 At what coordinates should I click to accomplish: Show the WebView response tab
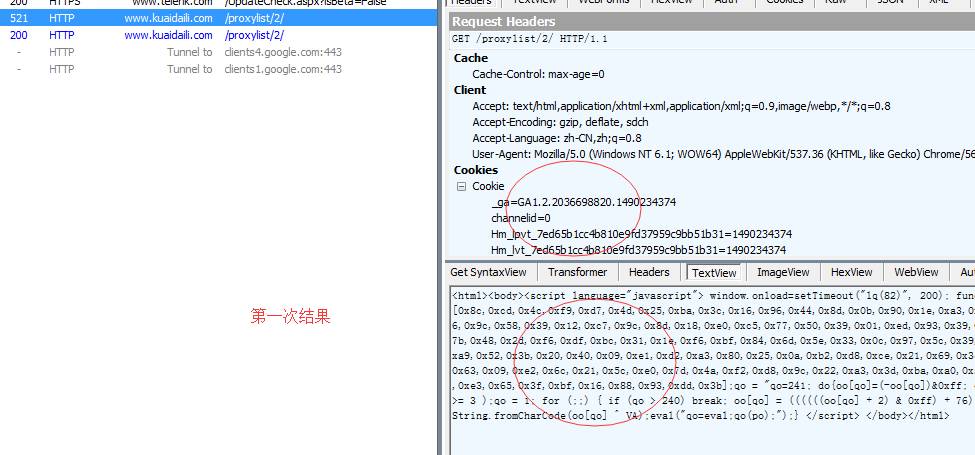(916, 272)
